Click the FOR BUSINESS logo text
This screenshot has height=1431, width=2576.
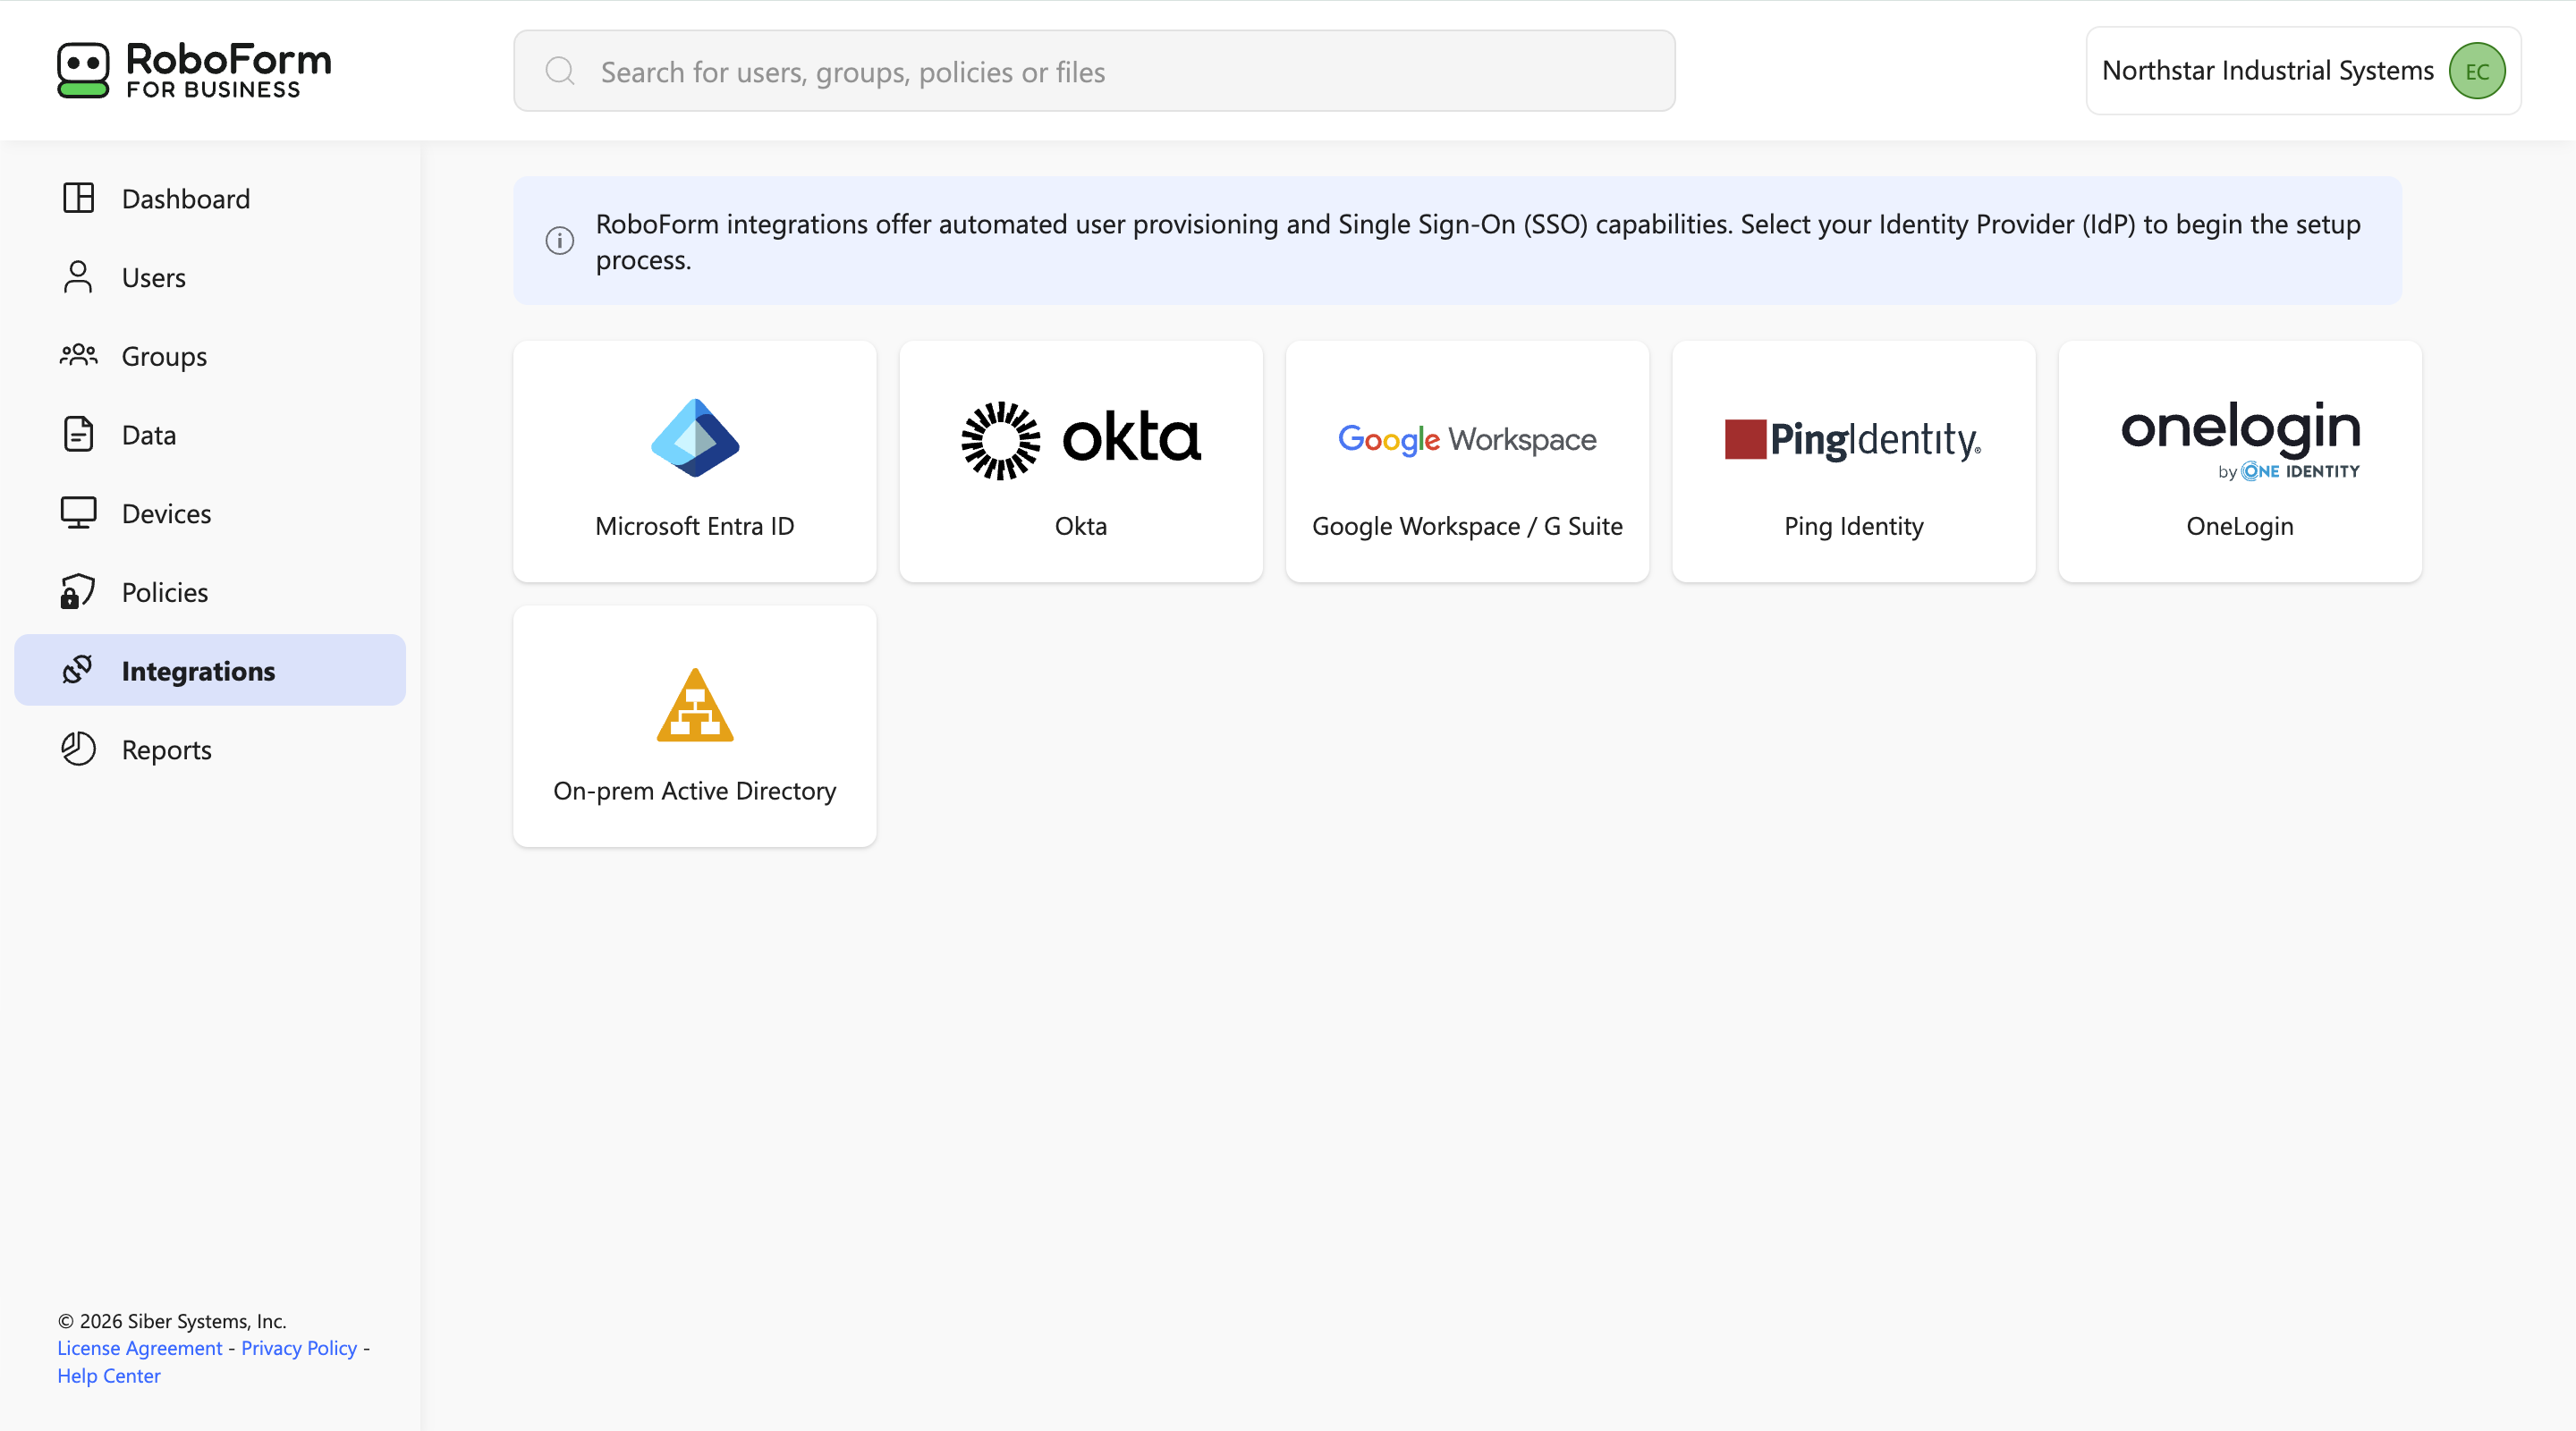pos(213,90)
